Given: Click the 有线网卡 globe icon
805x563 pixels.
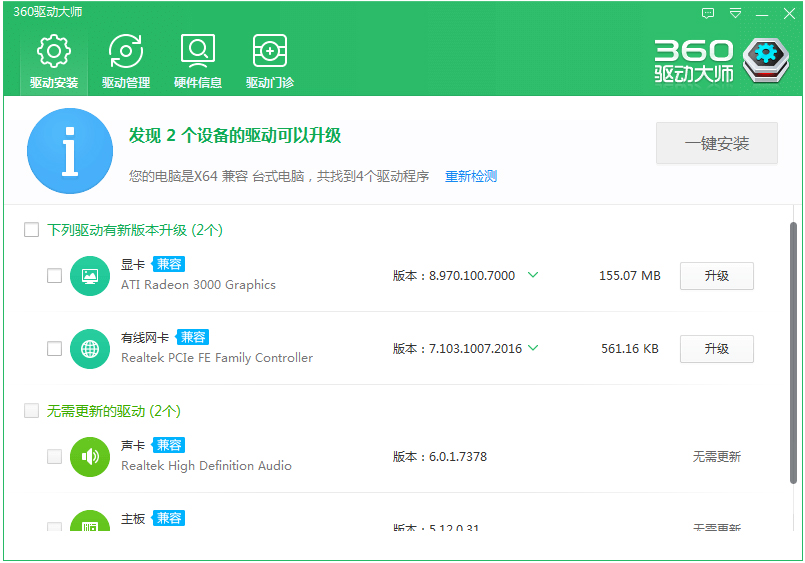Looking at the screenshot, I should (x=90, y=348).
